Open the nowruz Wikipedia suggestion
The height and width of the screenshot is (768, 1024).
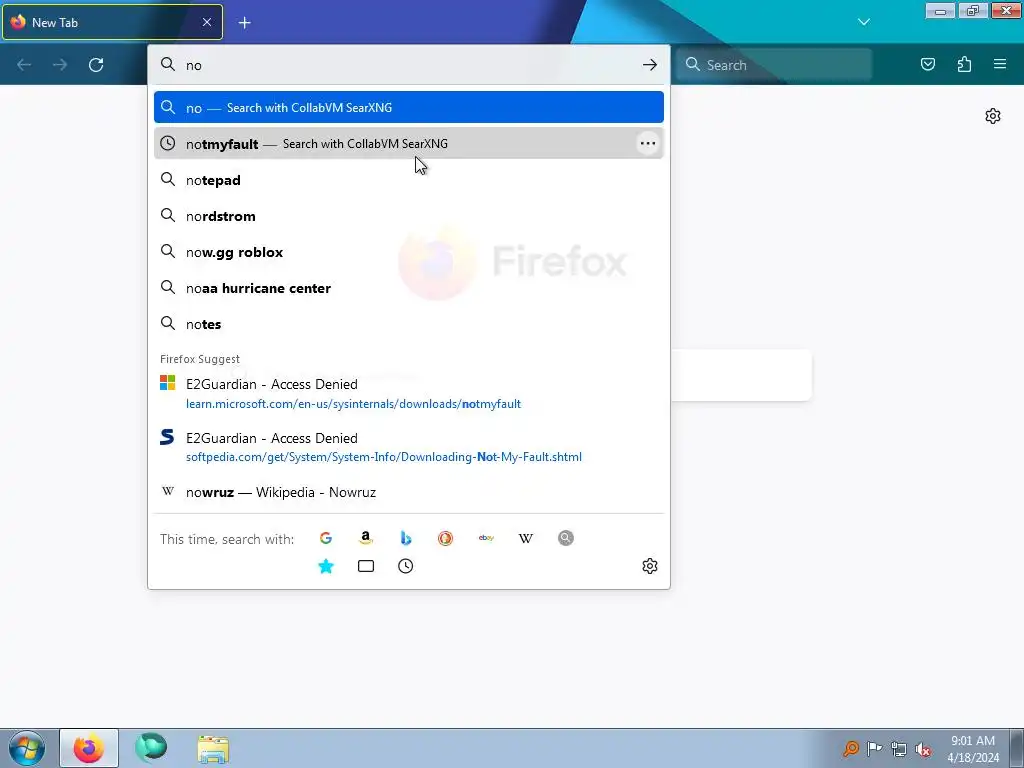click(409, 492)
